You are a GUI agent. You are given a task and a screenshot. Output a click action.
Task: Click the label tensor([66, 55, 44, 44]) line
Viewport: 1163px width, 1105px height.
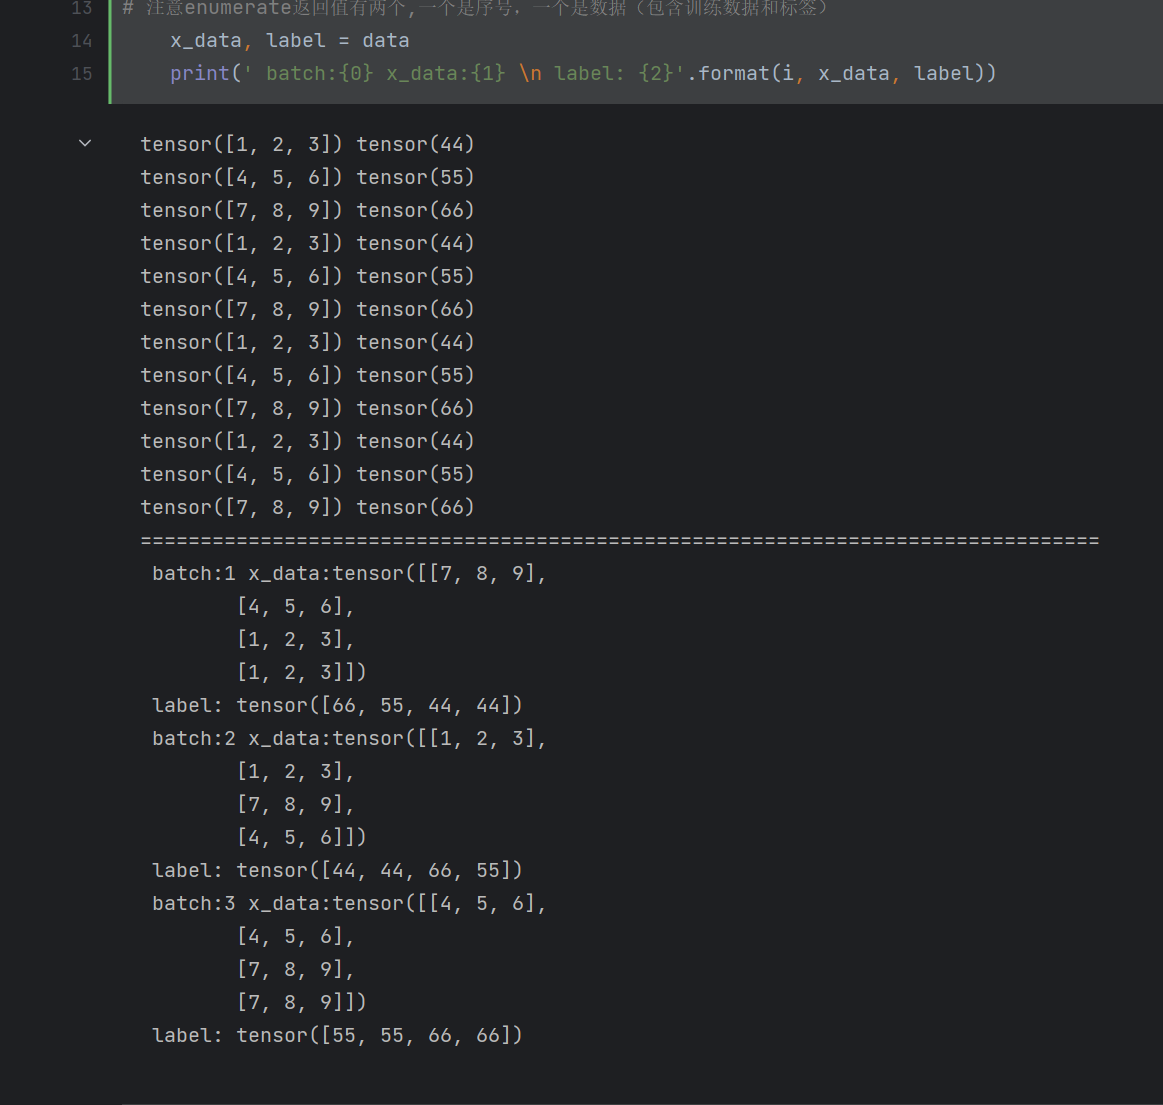[337, 706]
